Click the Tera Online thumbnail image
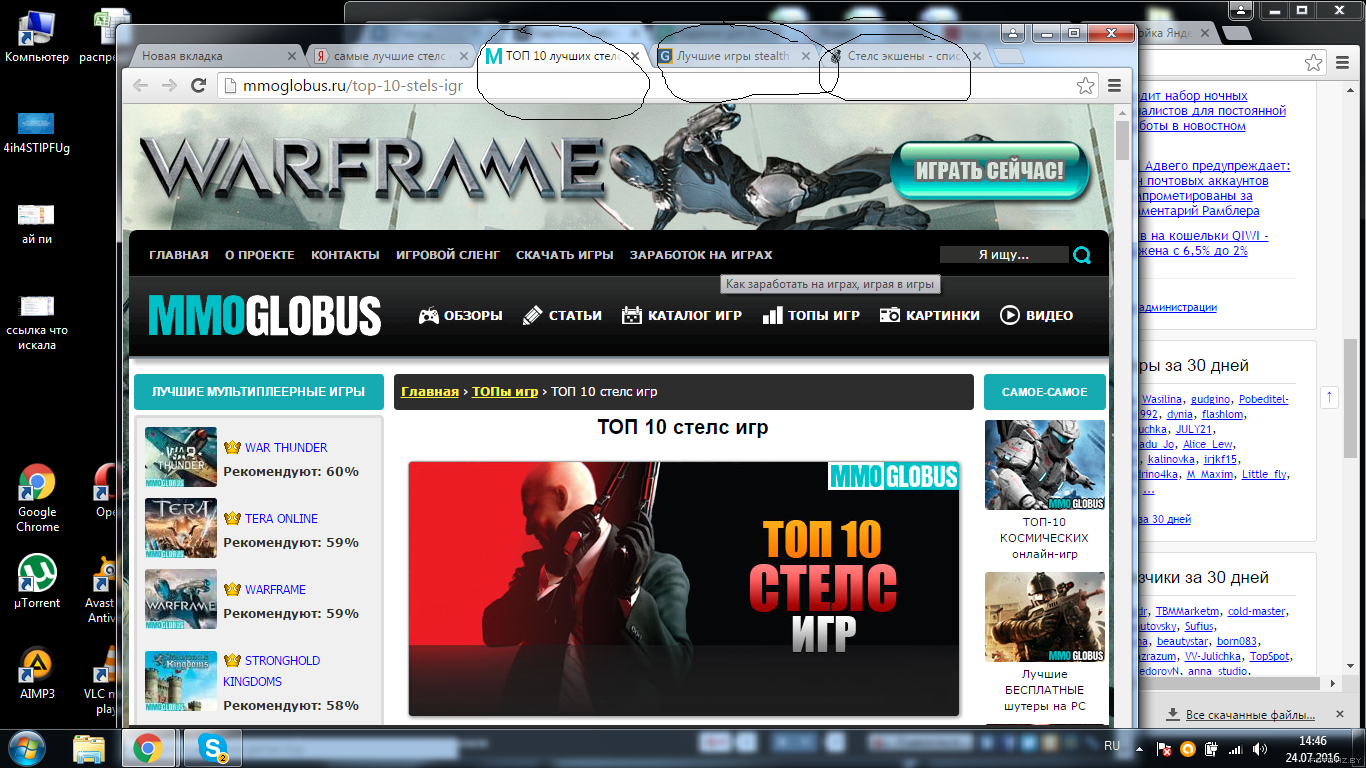 181,528
